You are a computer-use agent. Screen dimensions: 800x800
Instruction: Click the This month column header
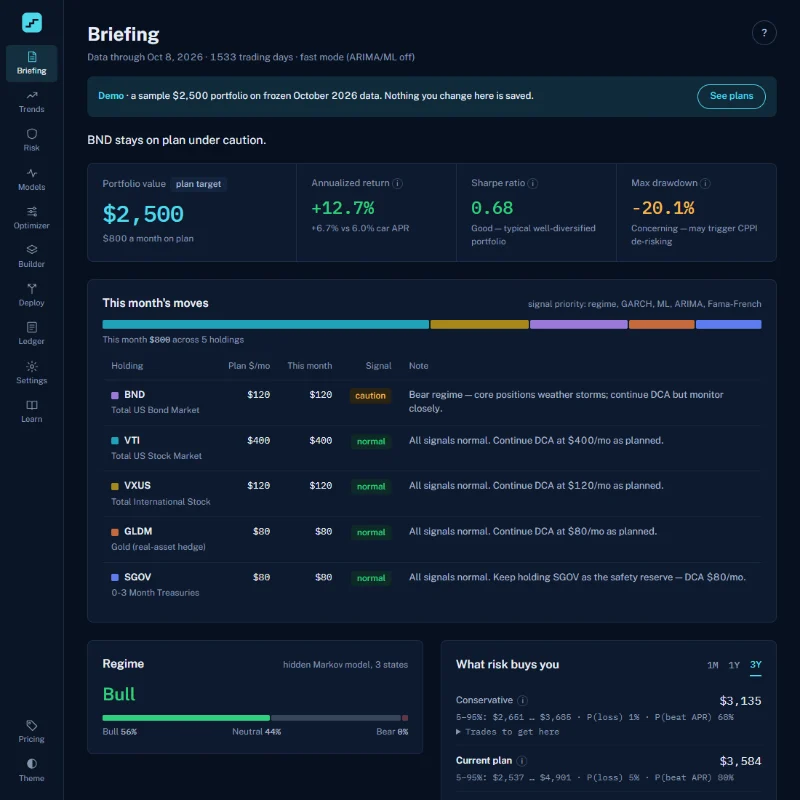[x=310, y=366]
